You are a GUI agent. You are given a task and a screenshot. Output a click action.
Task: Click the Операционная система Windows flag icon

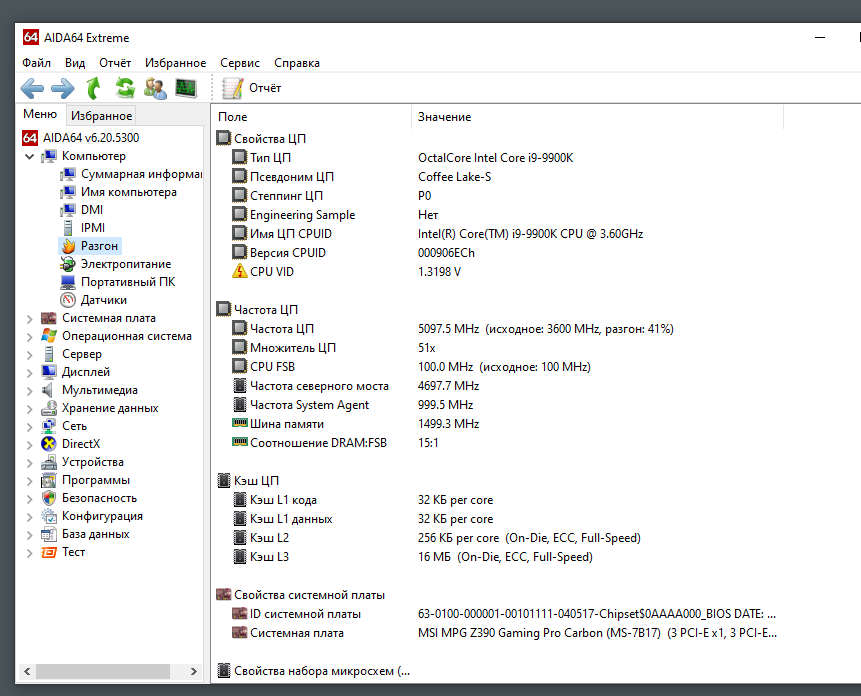[49, 336]
